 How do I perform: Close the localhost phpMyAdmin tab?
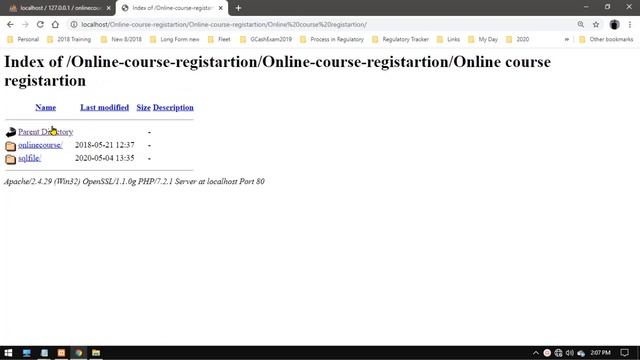pyautogui.click(x=109, y=8)
